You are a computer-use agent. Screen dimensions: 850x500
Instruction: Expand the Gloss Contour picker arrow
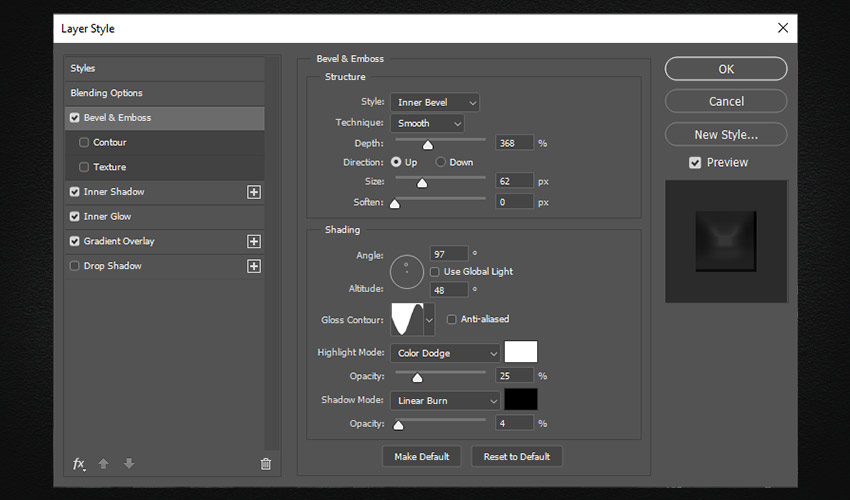pos(429,320)
